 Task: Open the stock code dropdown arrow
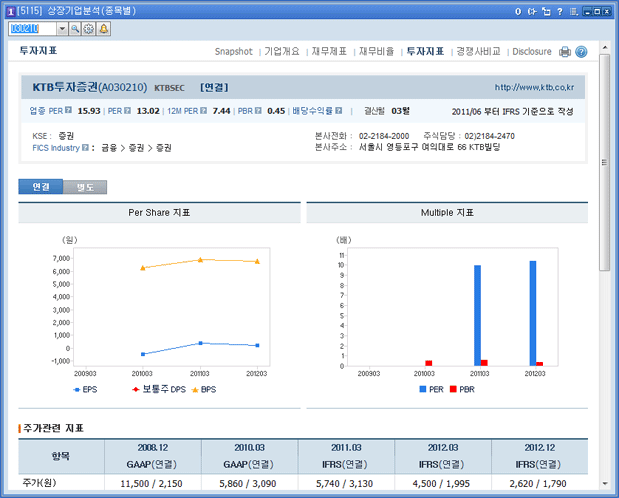coord(62,29)
